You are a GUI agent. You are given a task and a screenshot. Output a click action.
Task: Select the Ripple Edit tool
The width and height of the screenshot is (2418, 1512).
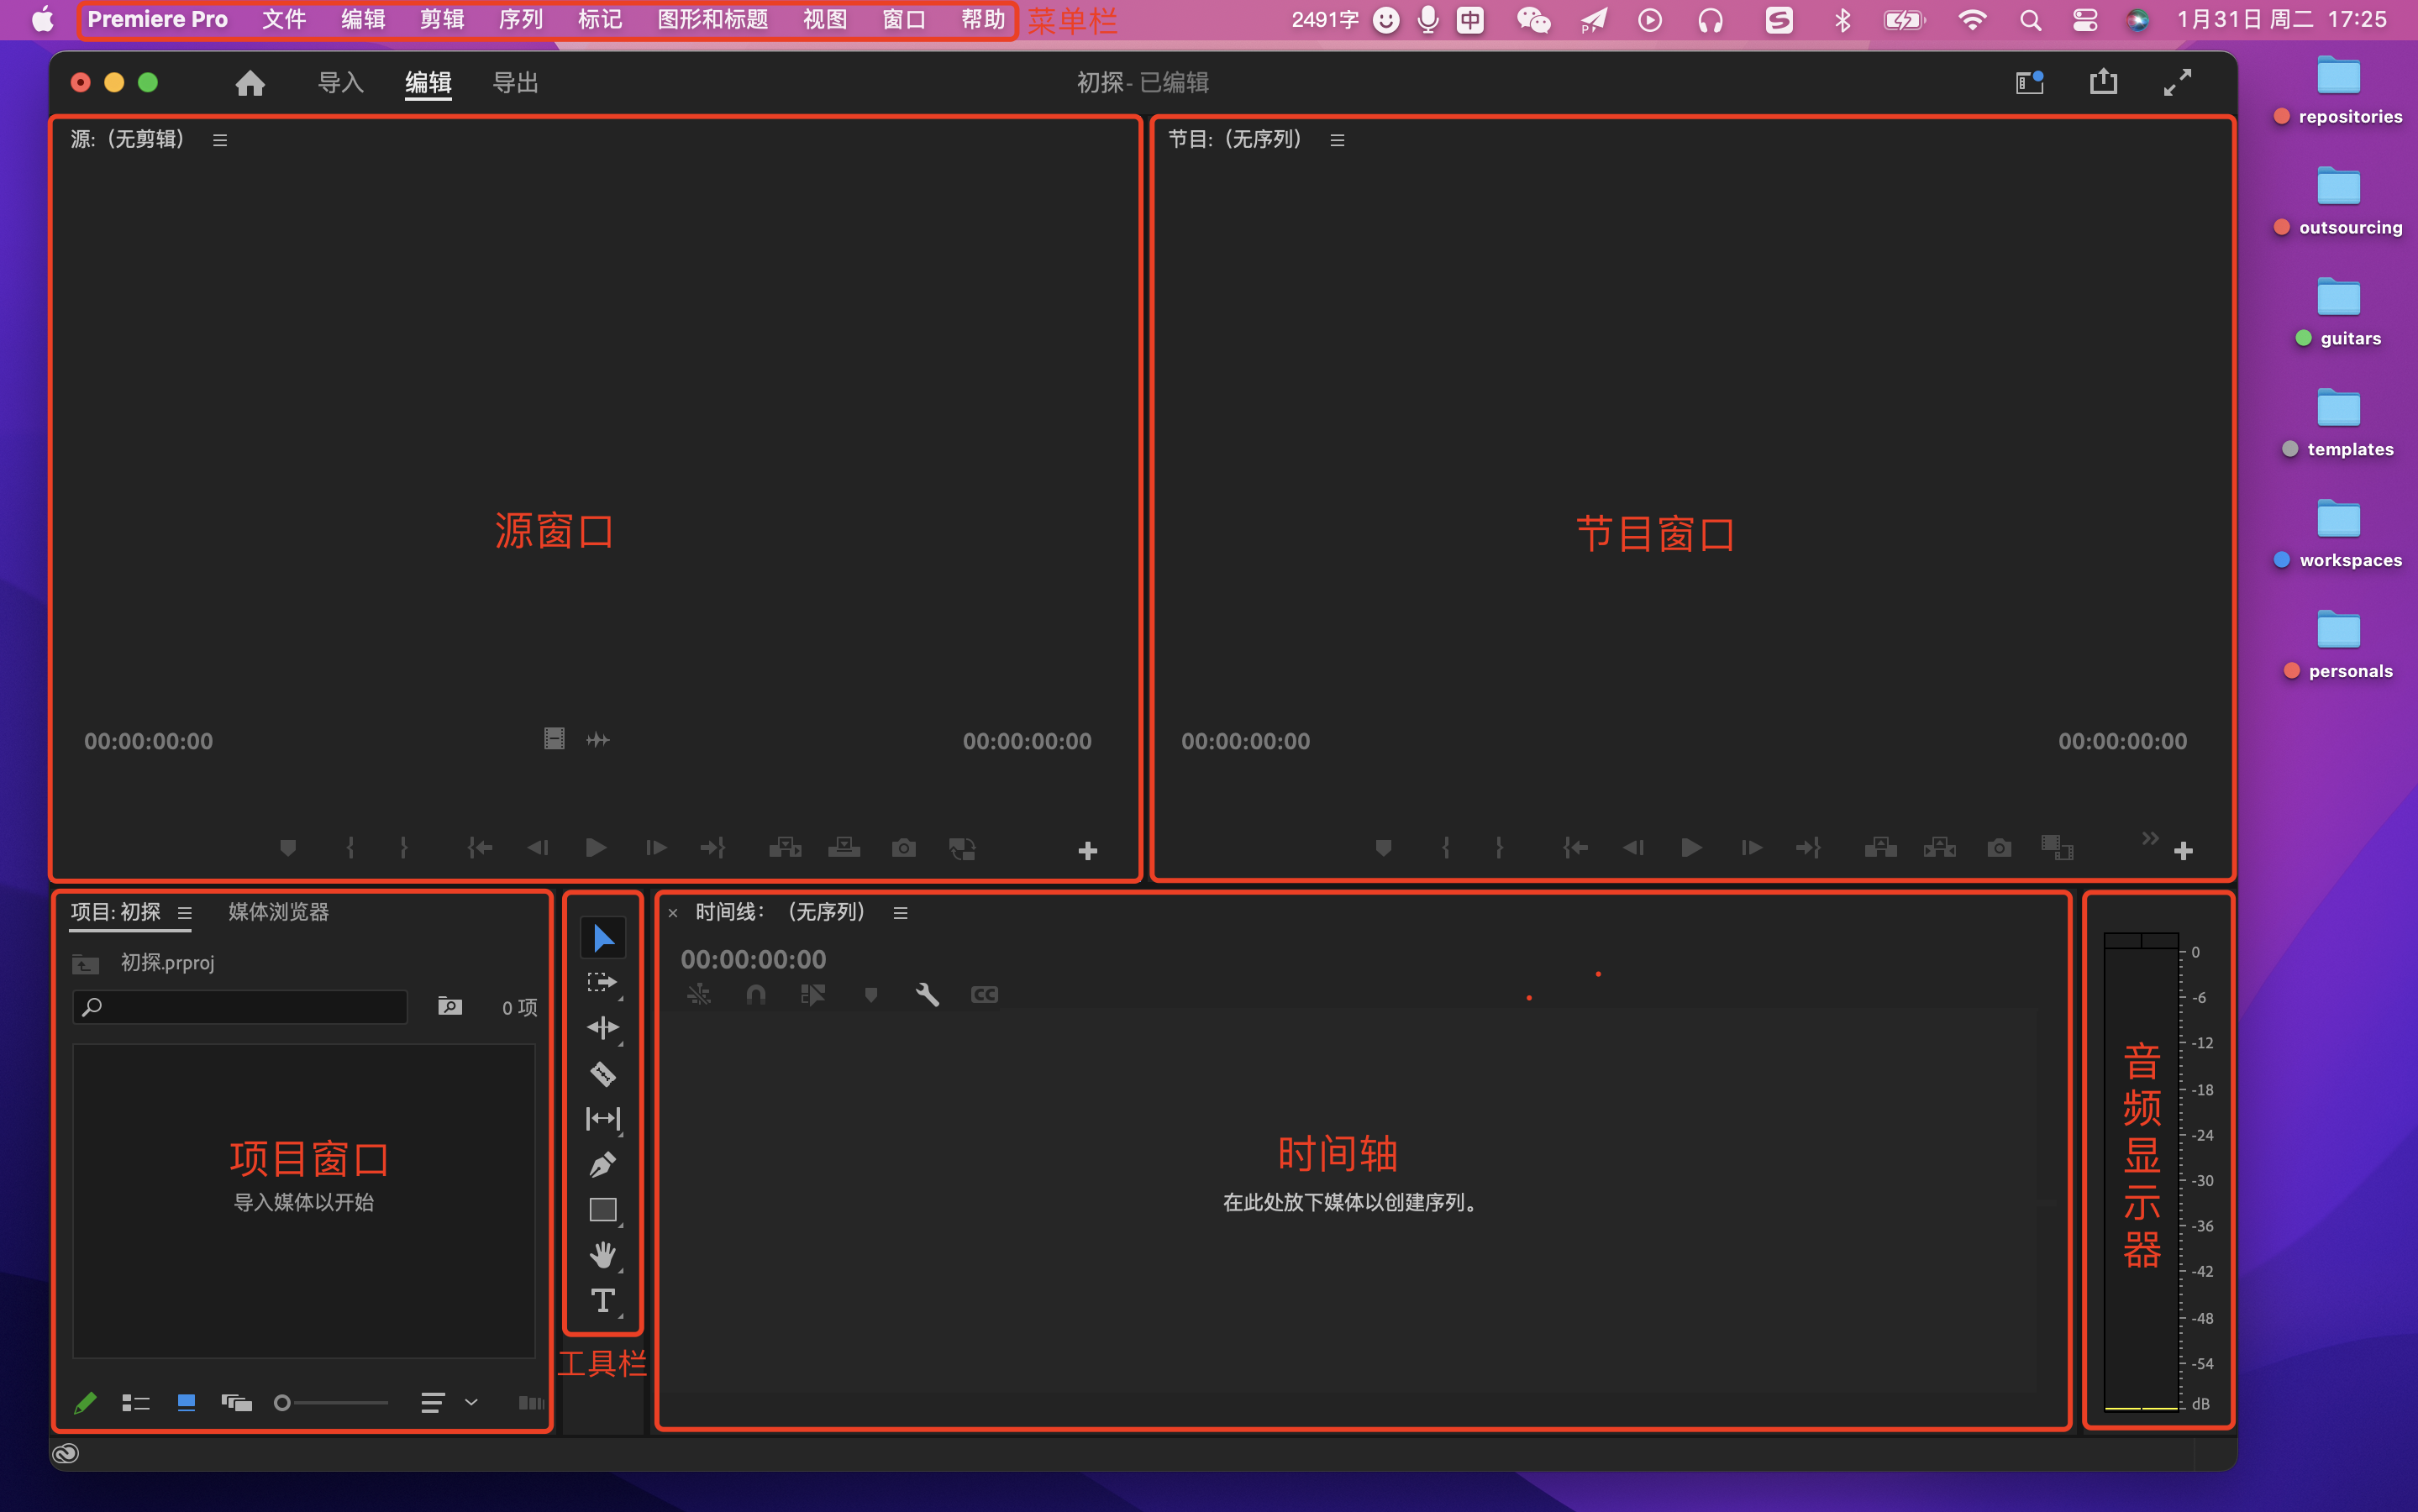click(x=602, y=1028)
